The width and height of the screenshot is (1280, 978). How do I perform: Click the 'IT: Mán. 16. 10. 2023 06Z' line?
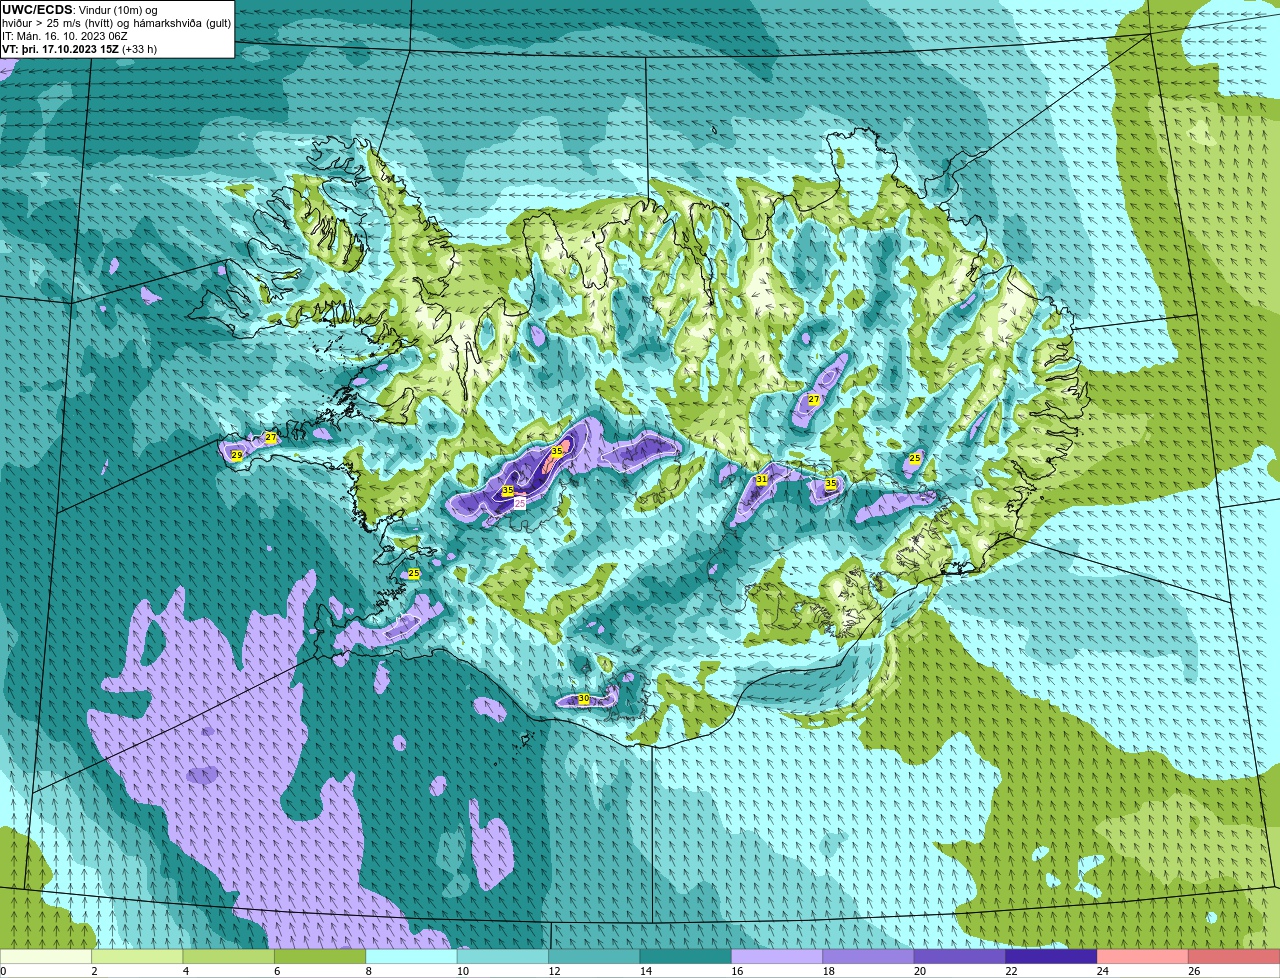pos(65,36)
